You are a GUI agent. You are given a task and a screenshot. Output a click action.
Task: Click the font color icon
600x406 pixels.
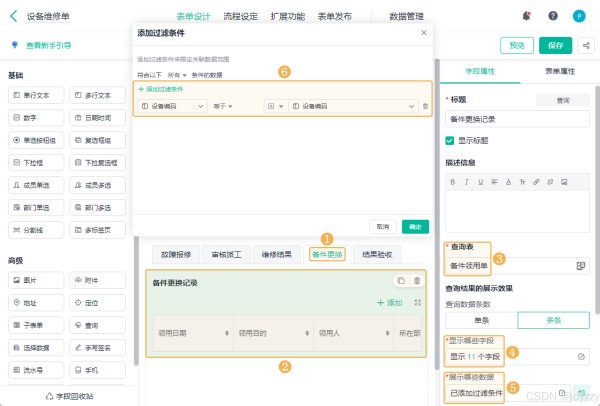508,182
